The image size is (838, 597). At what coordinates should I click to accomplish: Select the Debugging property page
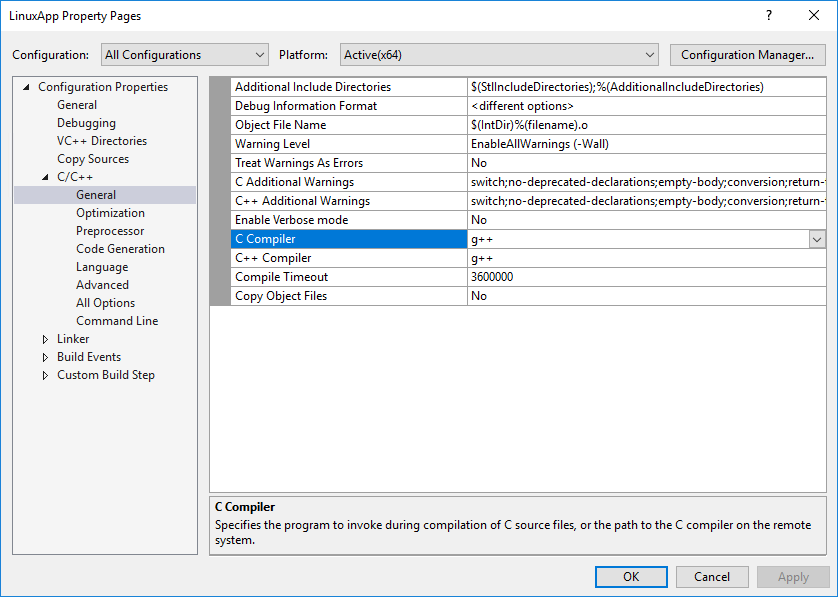click(x=86, y=123)
